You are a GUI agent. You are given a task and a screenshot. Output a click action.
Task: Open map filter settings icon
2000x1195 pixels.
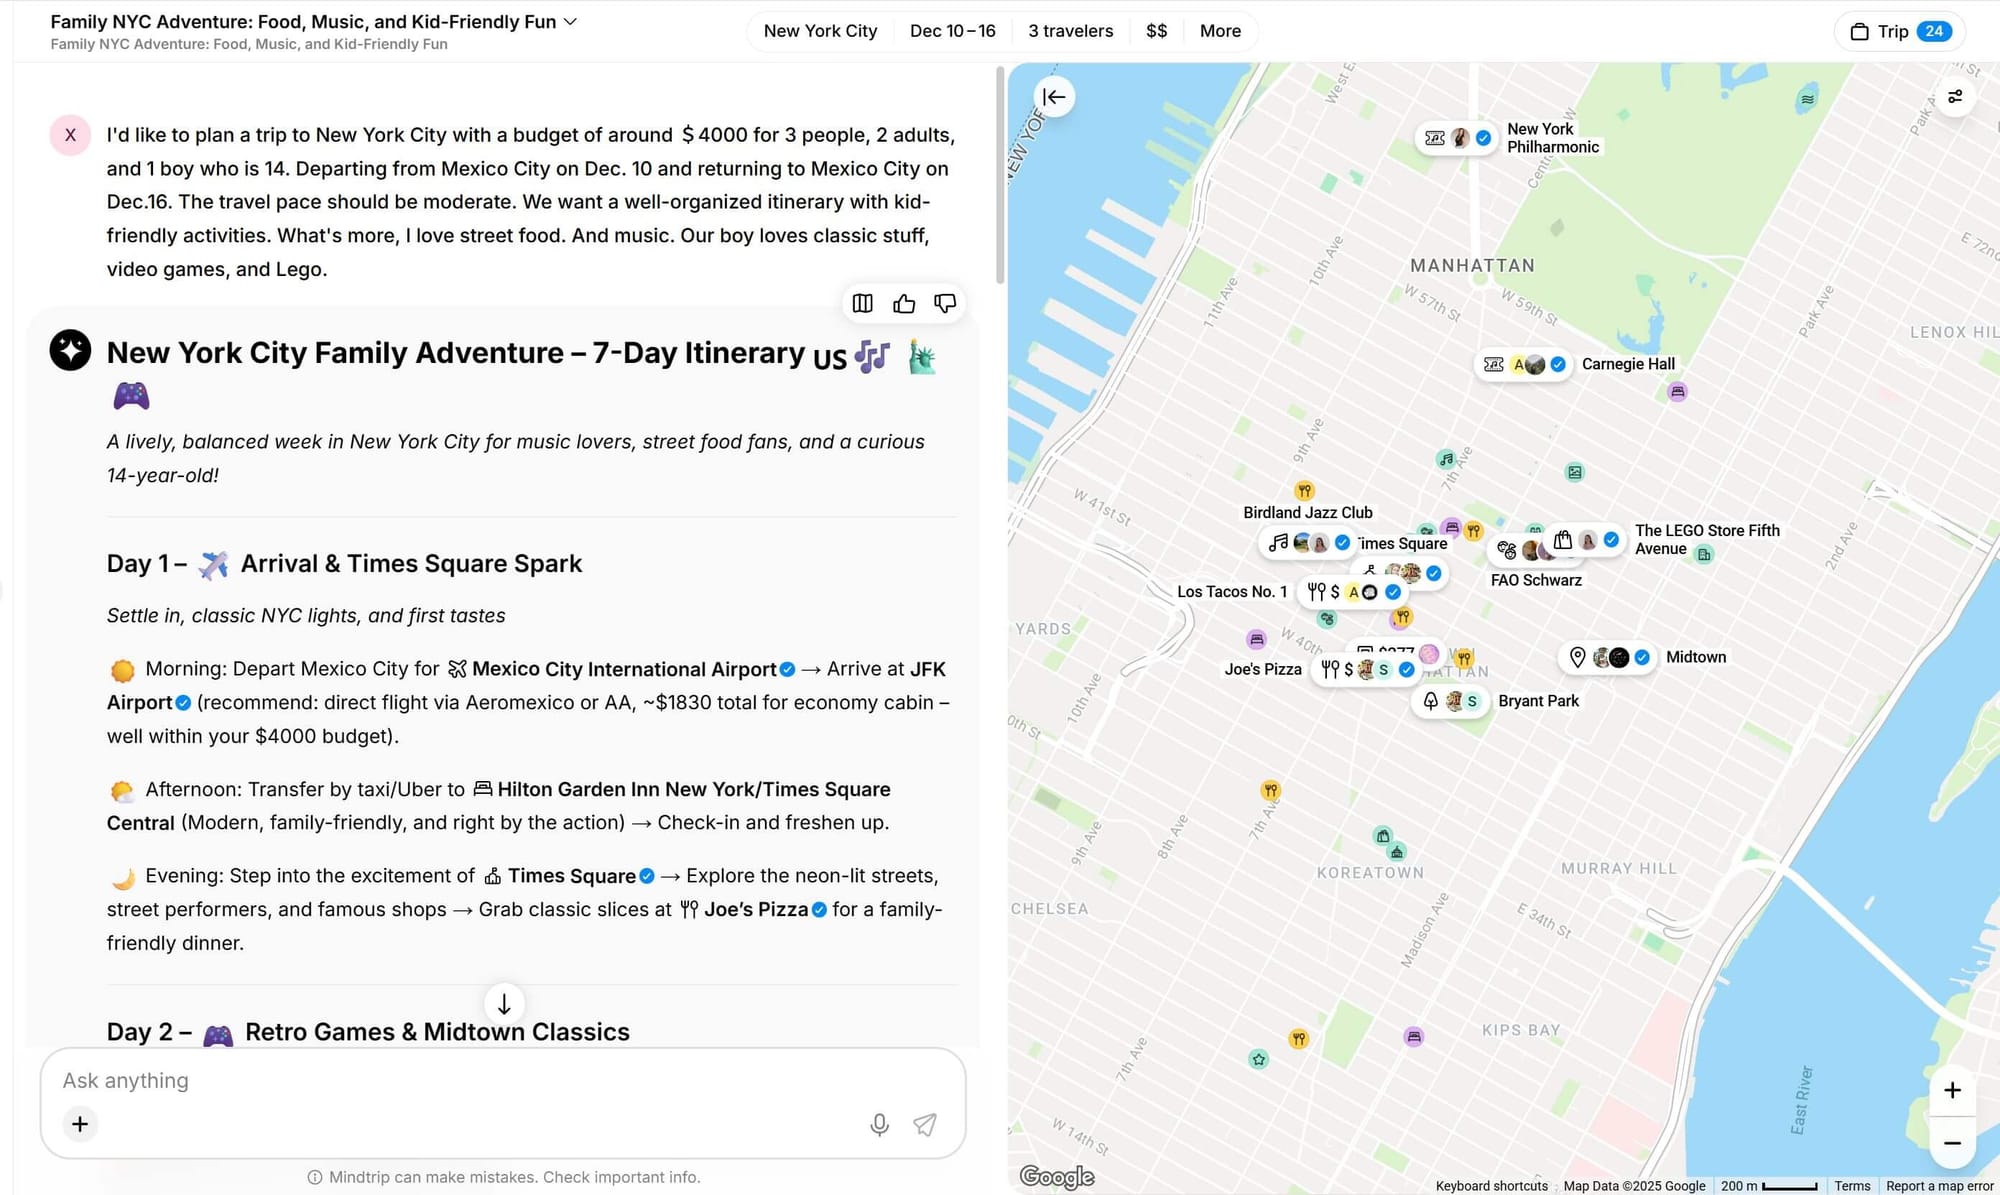(x=1955, y=97)
